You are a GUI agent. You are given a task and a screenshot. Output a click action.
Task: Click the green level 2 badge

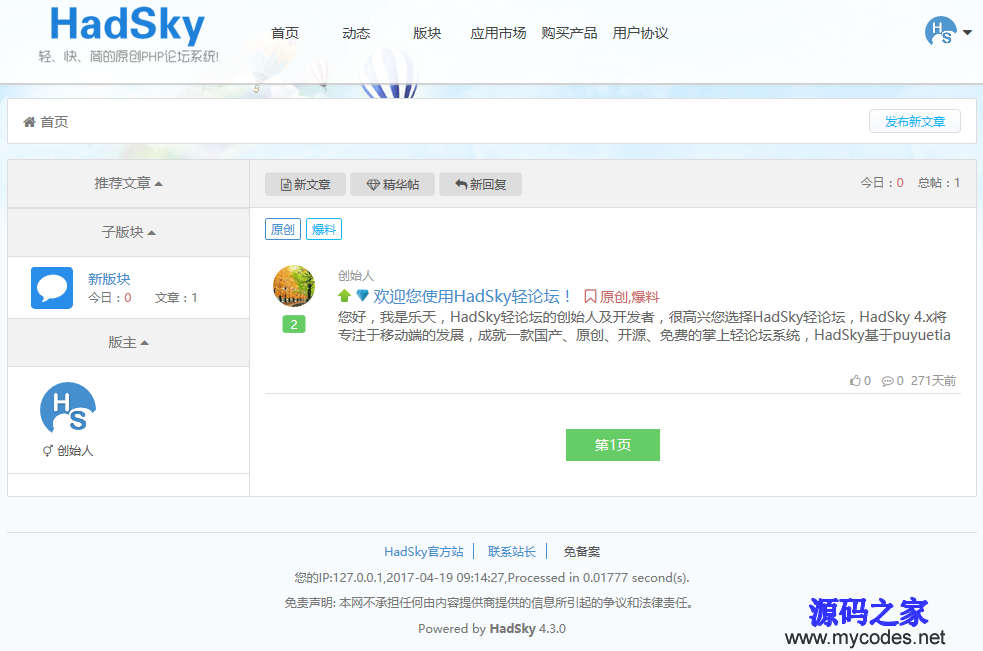point(294,324)
